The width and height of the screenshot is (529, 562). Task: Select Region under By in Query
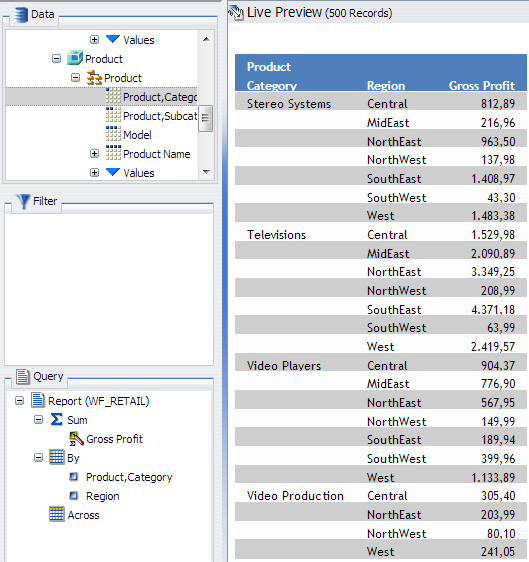103,496
